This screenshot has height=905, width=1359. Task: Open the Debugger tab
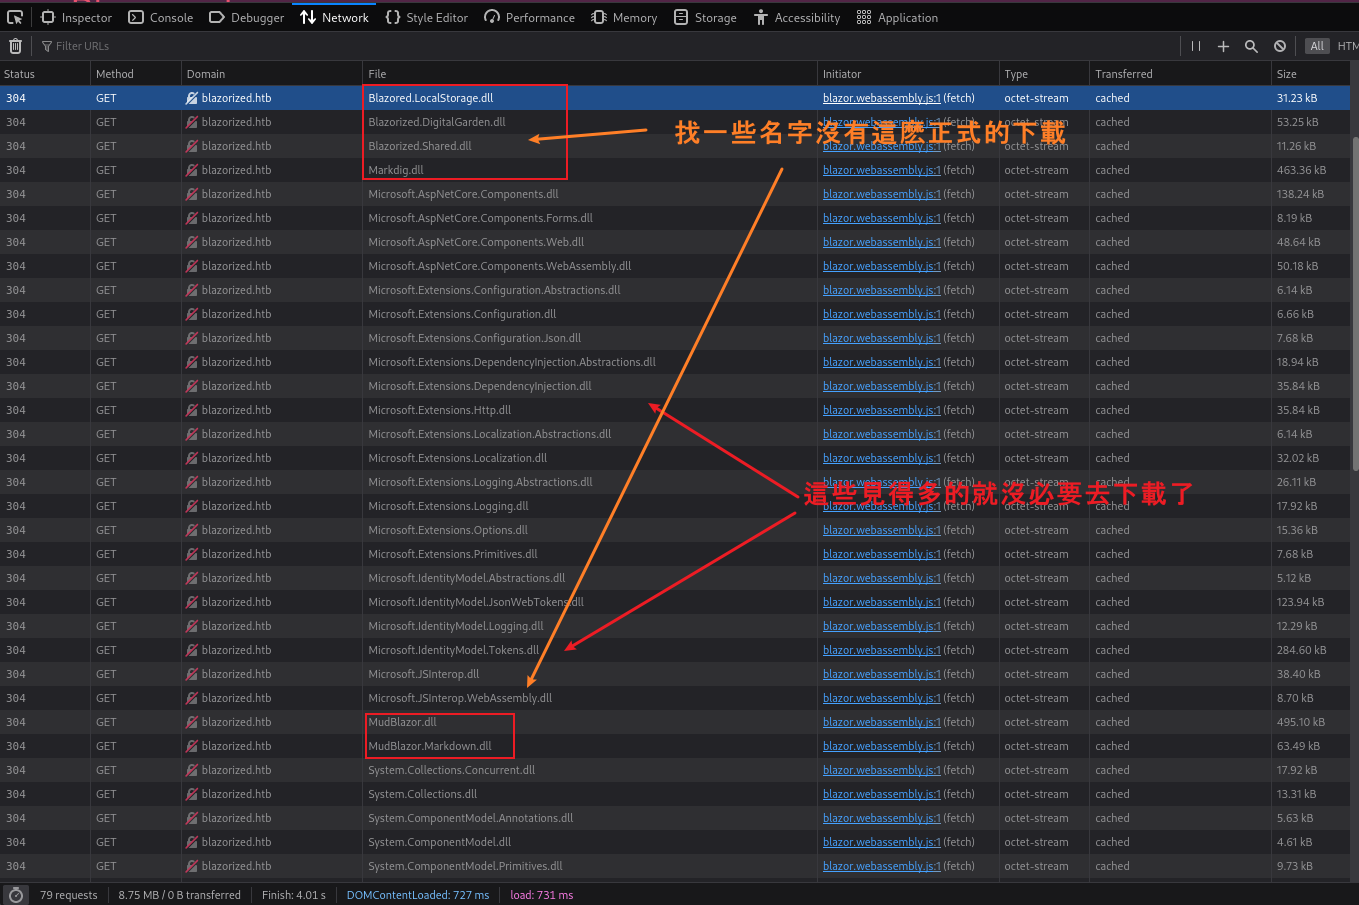click(247, 17)
